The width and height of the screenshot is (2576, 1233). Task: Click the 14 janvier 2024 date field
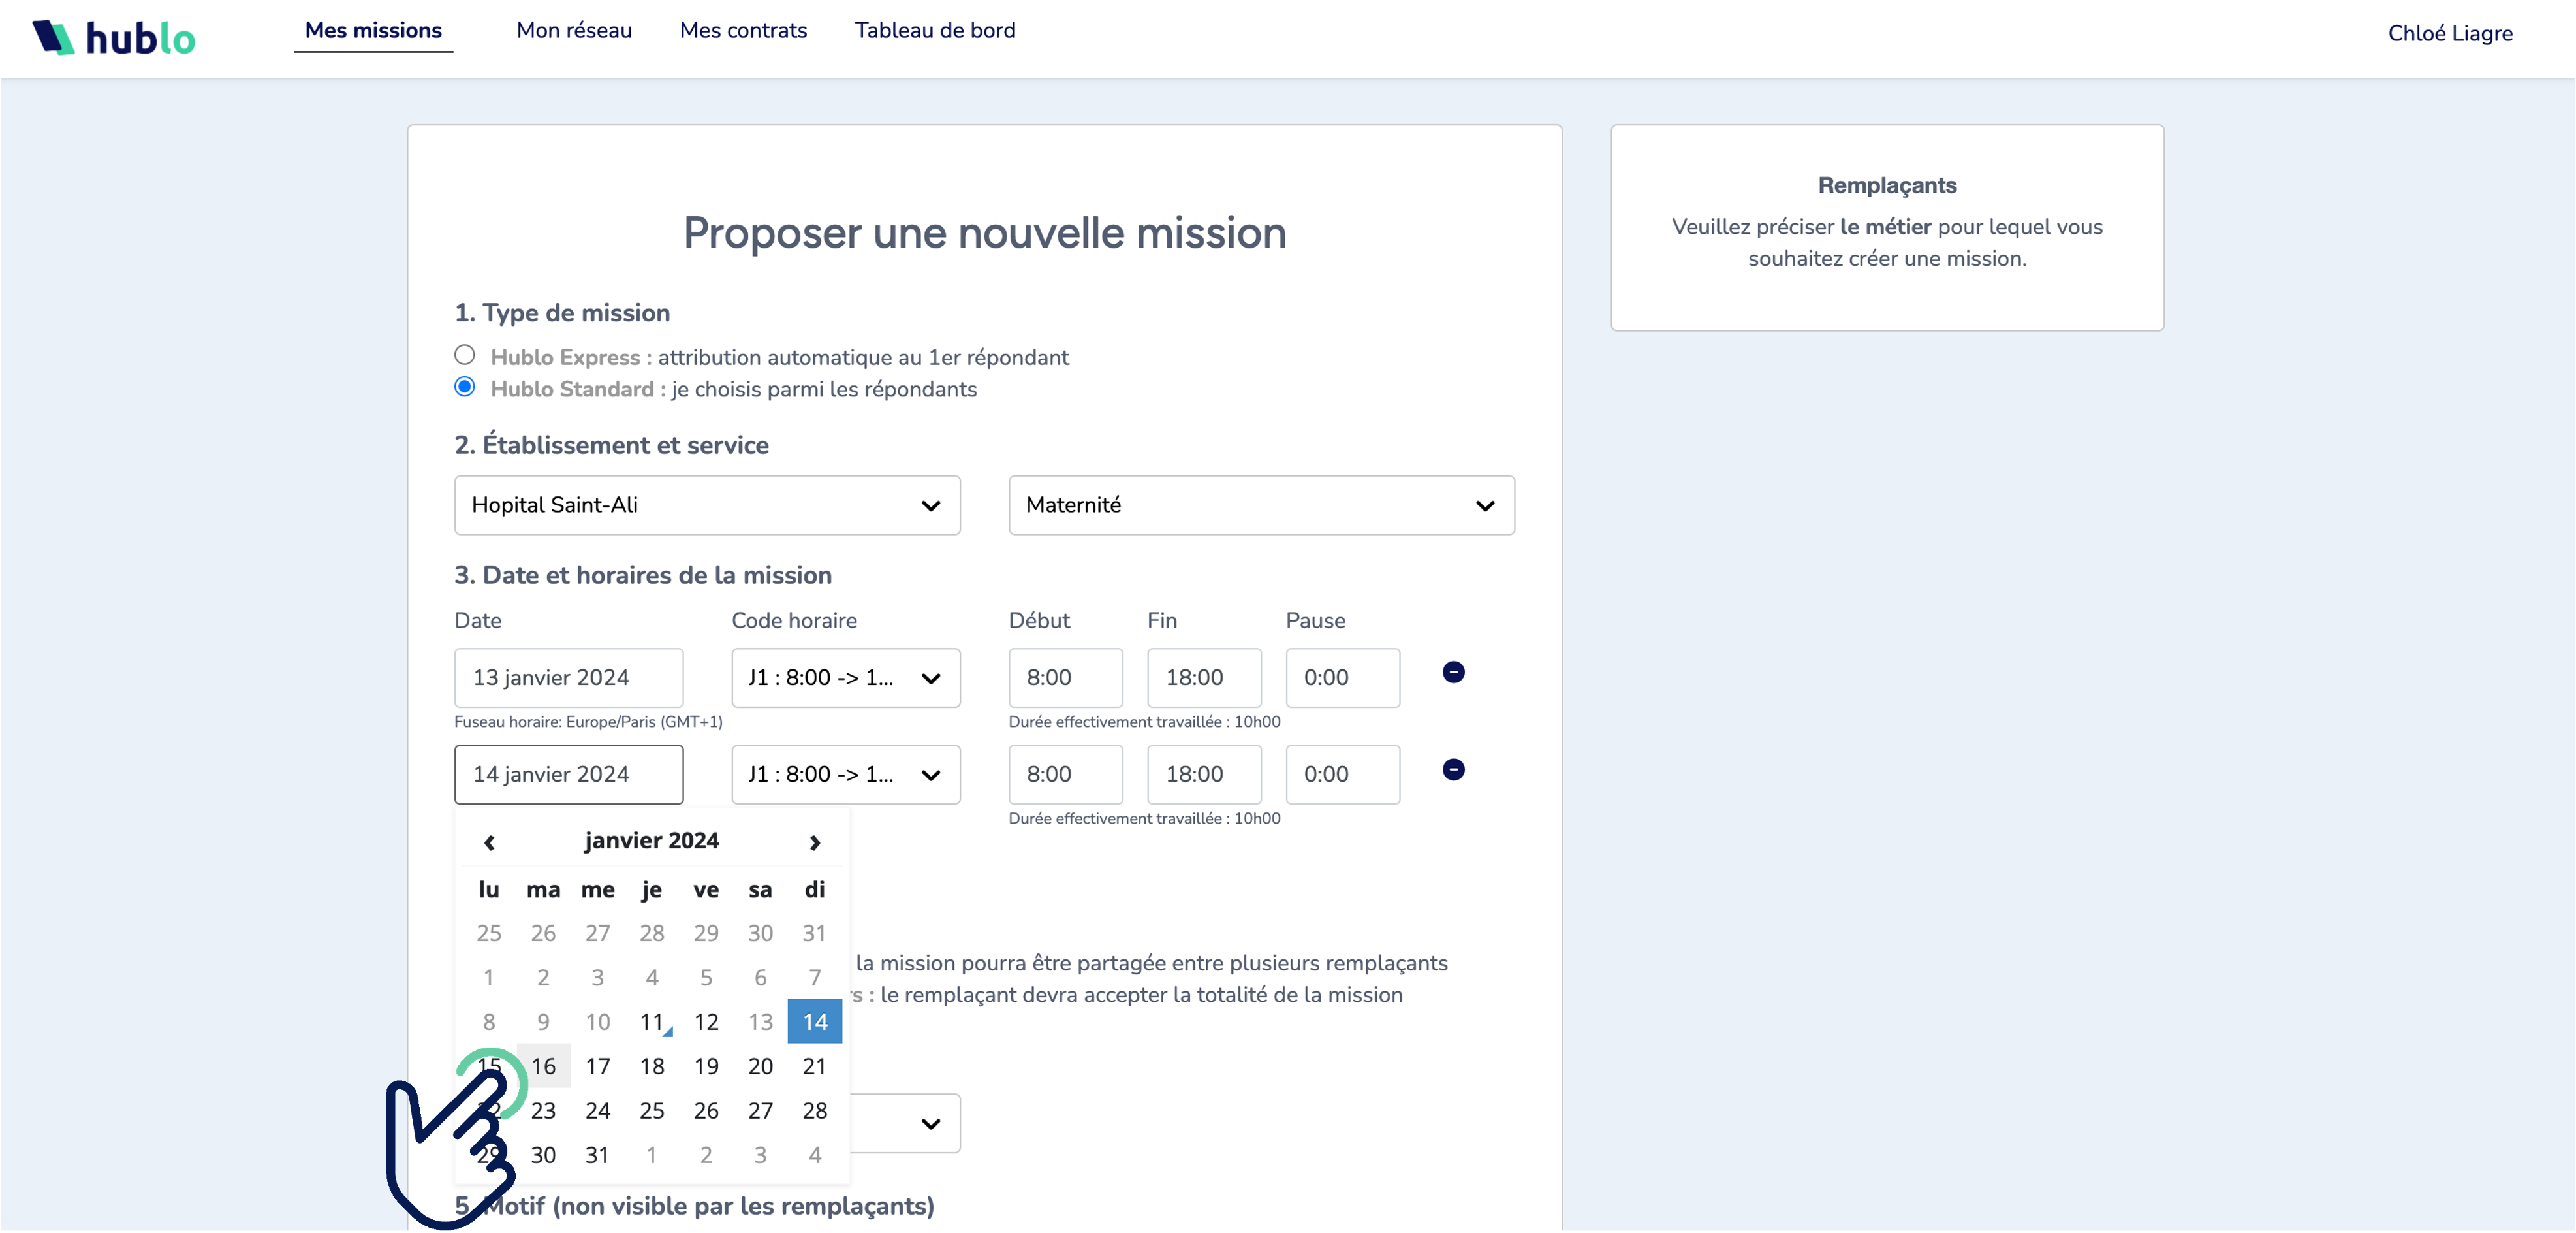click(x=568, y=774)
